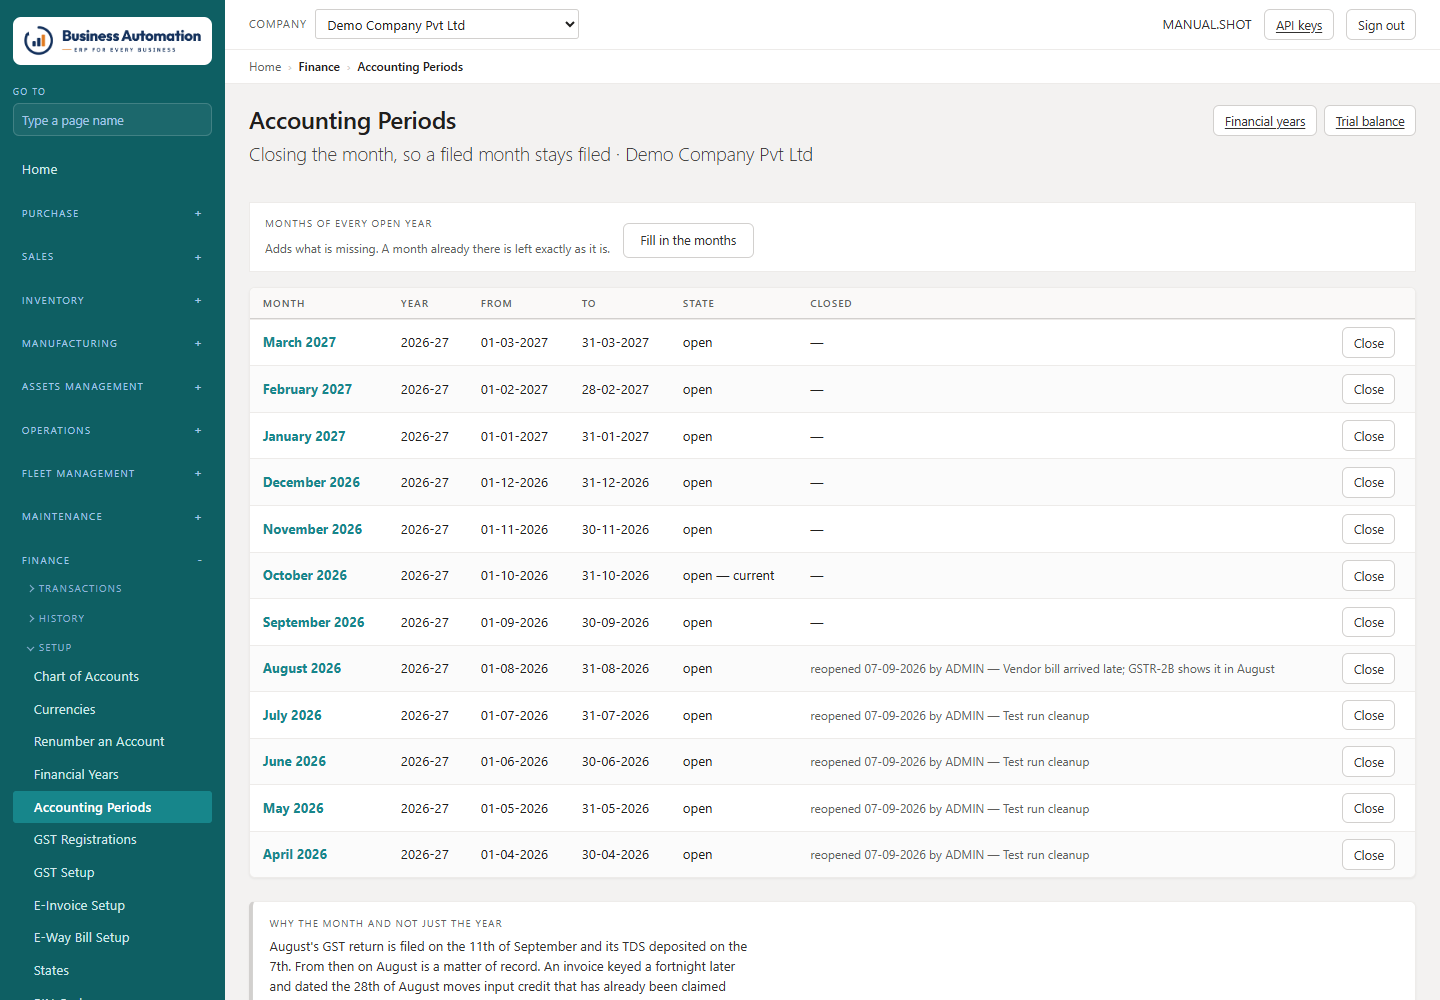The width and height of the screenshot is (1440, 1000).
Task: Click Fill in the months button
Action: (688, 241)
